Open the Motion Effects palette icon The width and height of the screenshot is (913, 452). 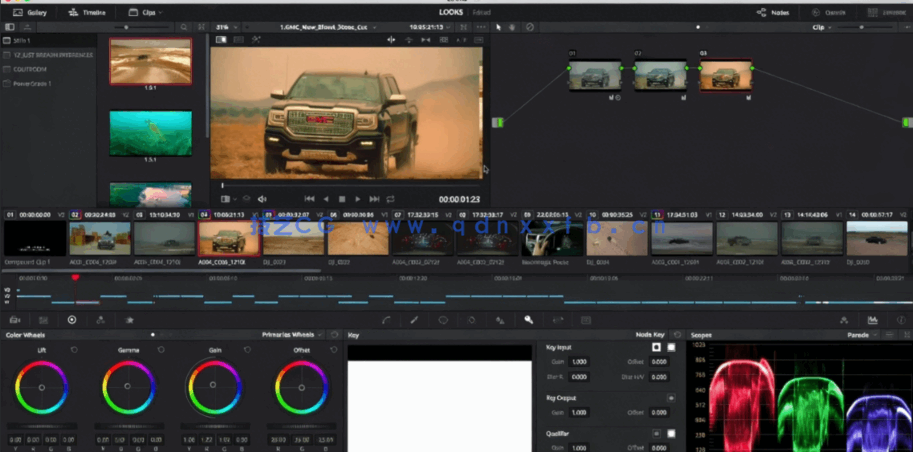129,320
